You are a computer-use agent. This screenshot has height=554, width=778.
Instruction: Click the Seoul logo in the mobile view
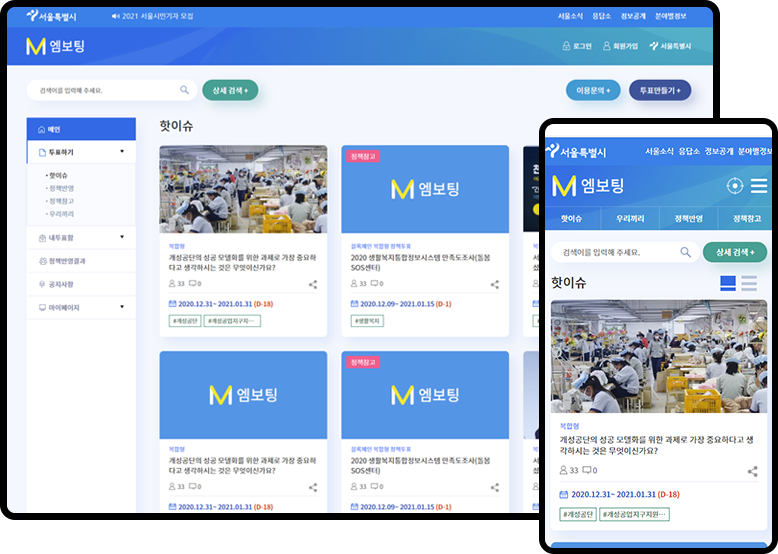pos(577,151)
